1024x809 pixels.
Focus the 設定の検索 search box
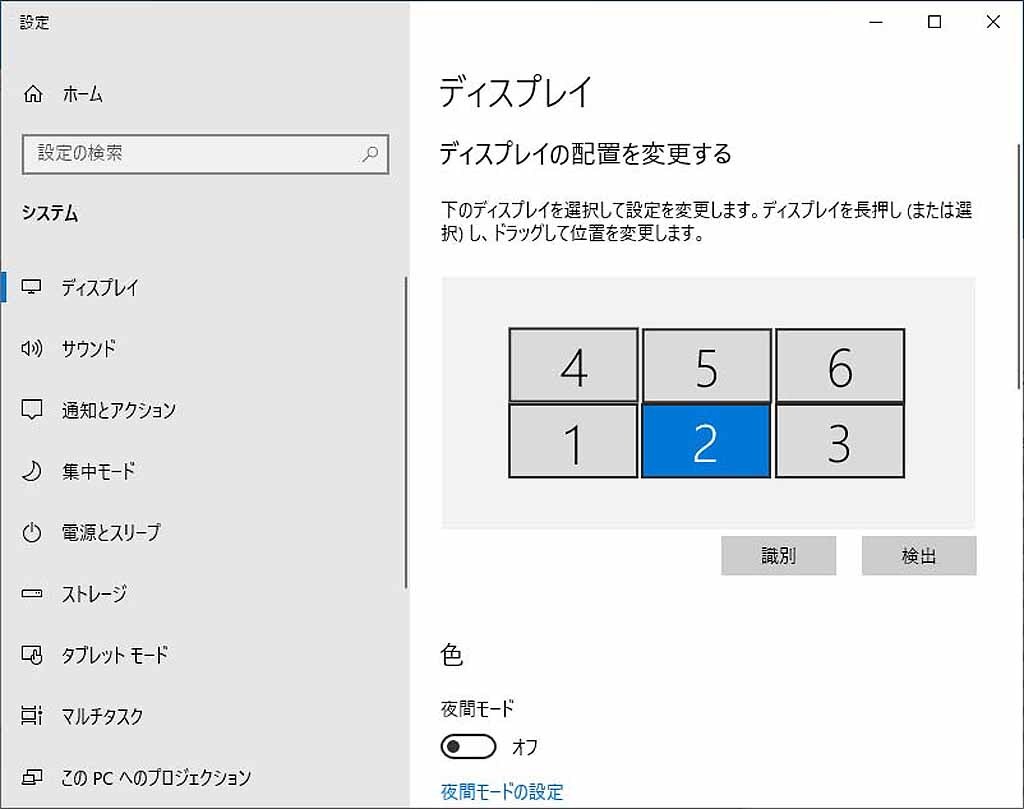click(205, 154)
